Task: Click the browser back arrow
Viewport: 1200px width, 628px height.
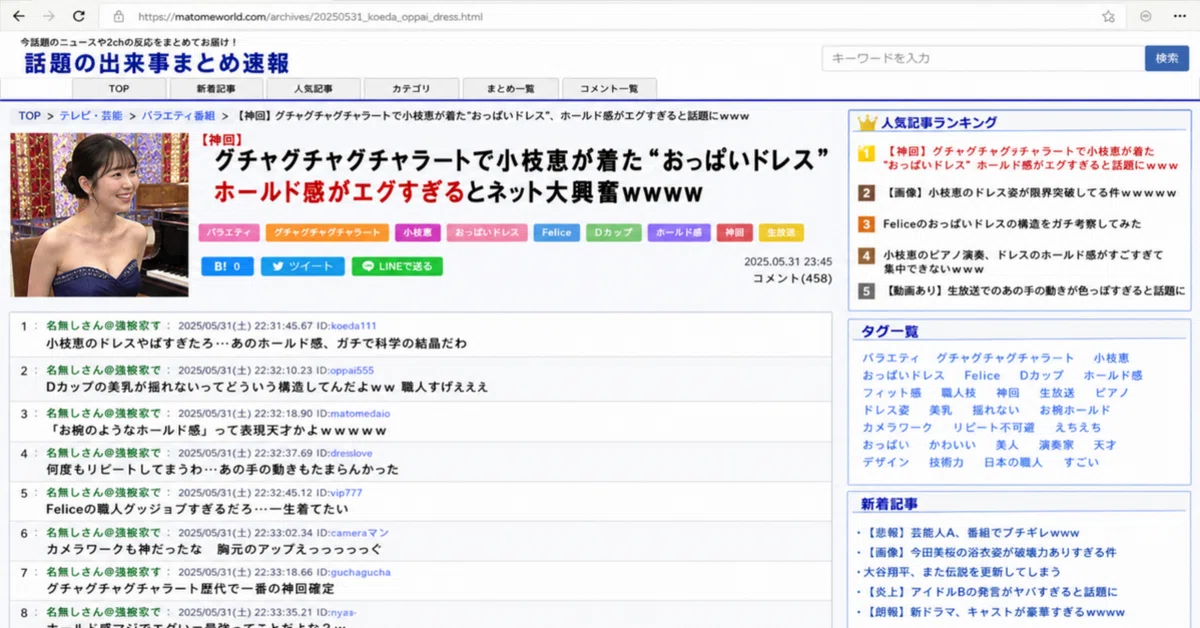Action: click(18, 16)
